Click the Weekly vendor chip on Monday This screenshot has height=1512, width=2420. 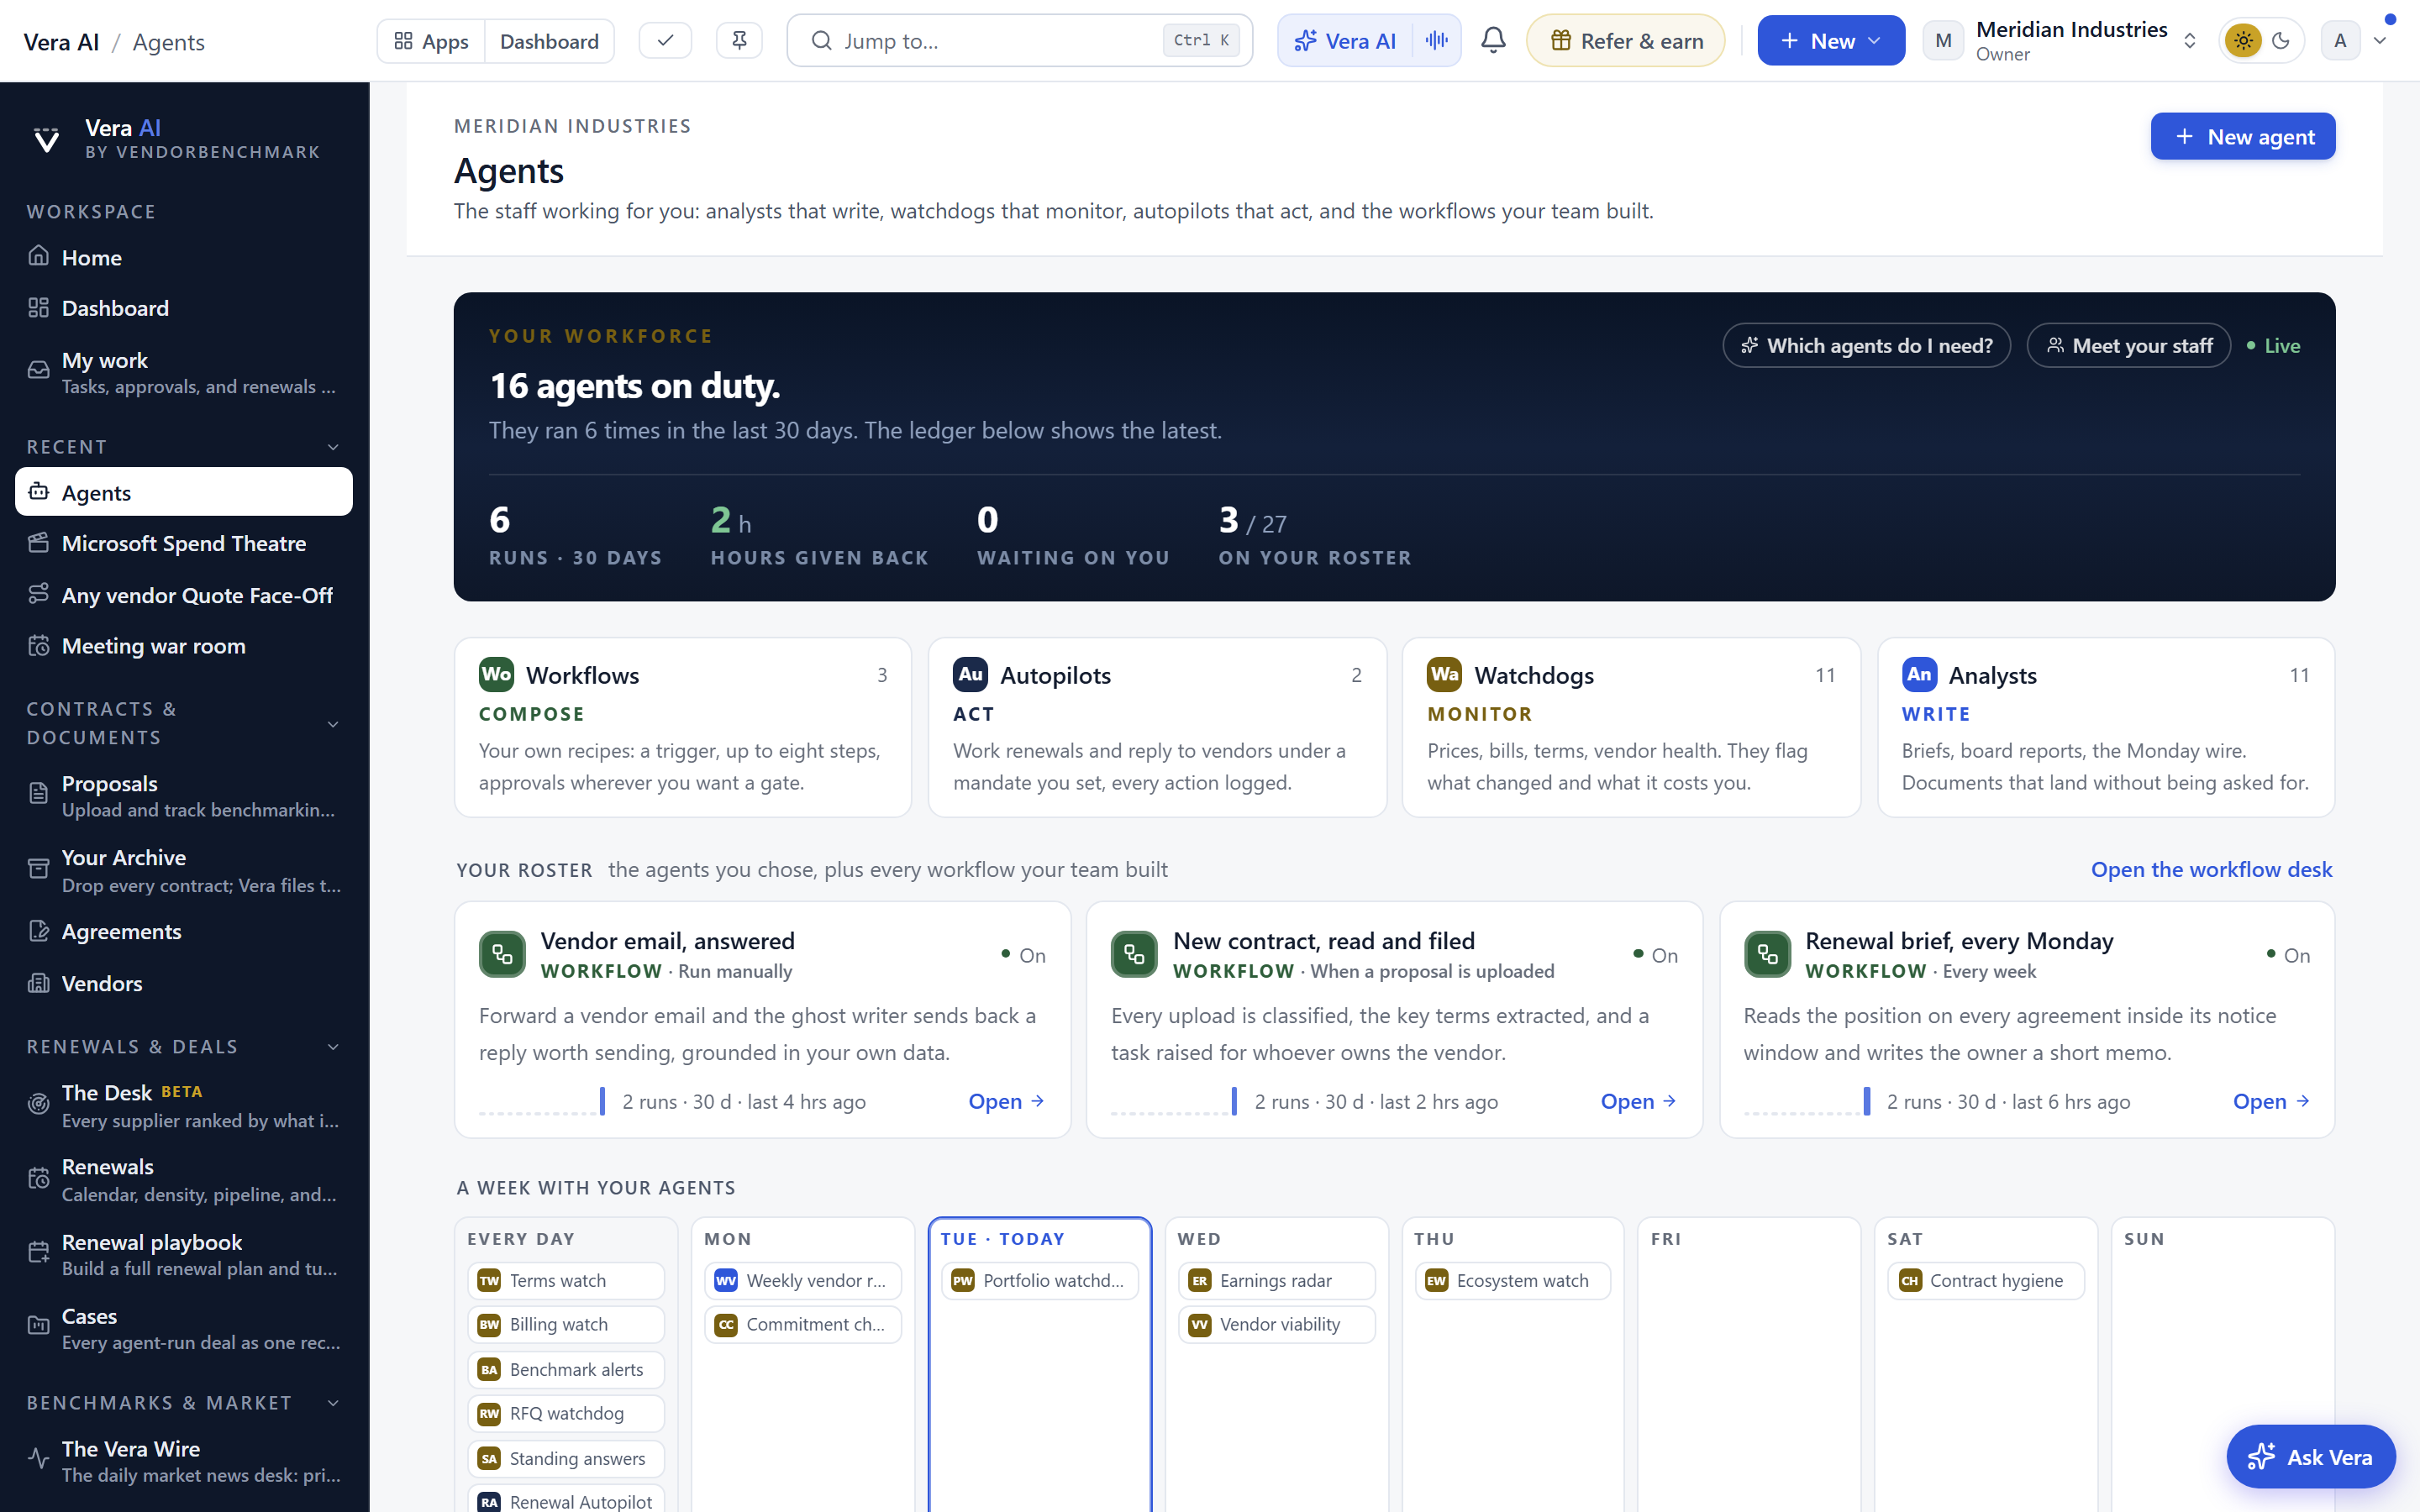tap(802, 1280)
